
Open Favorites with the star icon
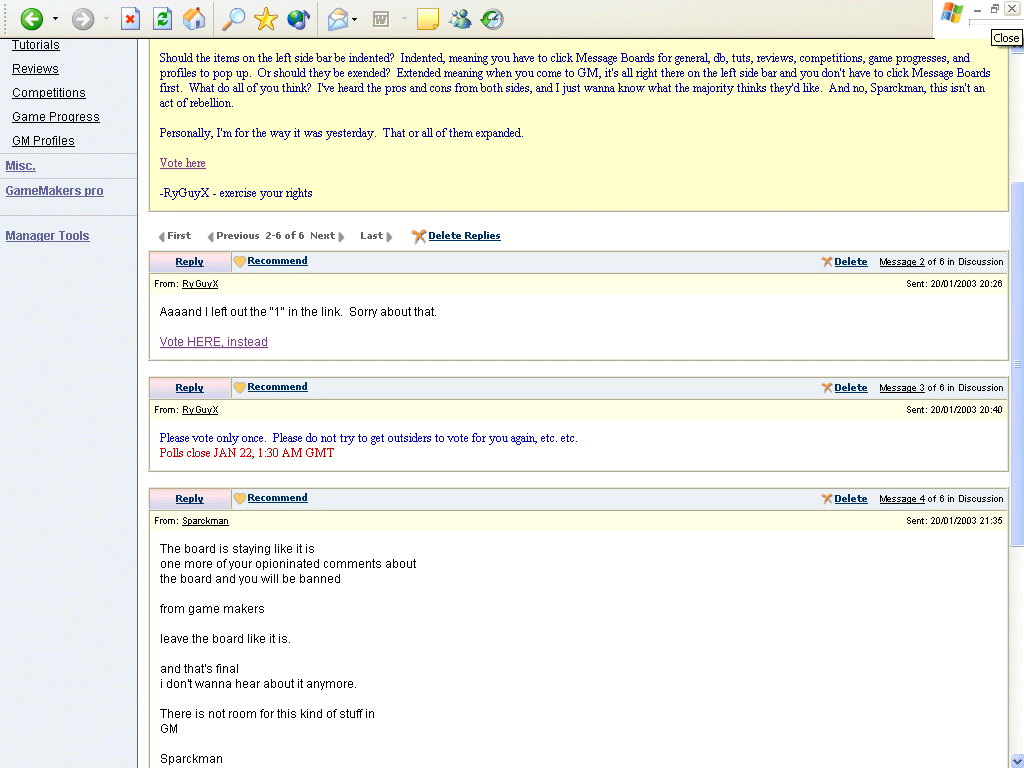265,19
